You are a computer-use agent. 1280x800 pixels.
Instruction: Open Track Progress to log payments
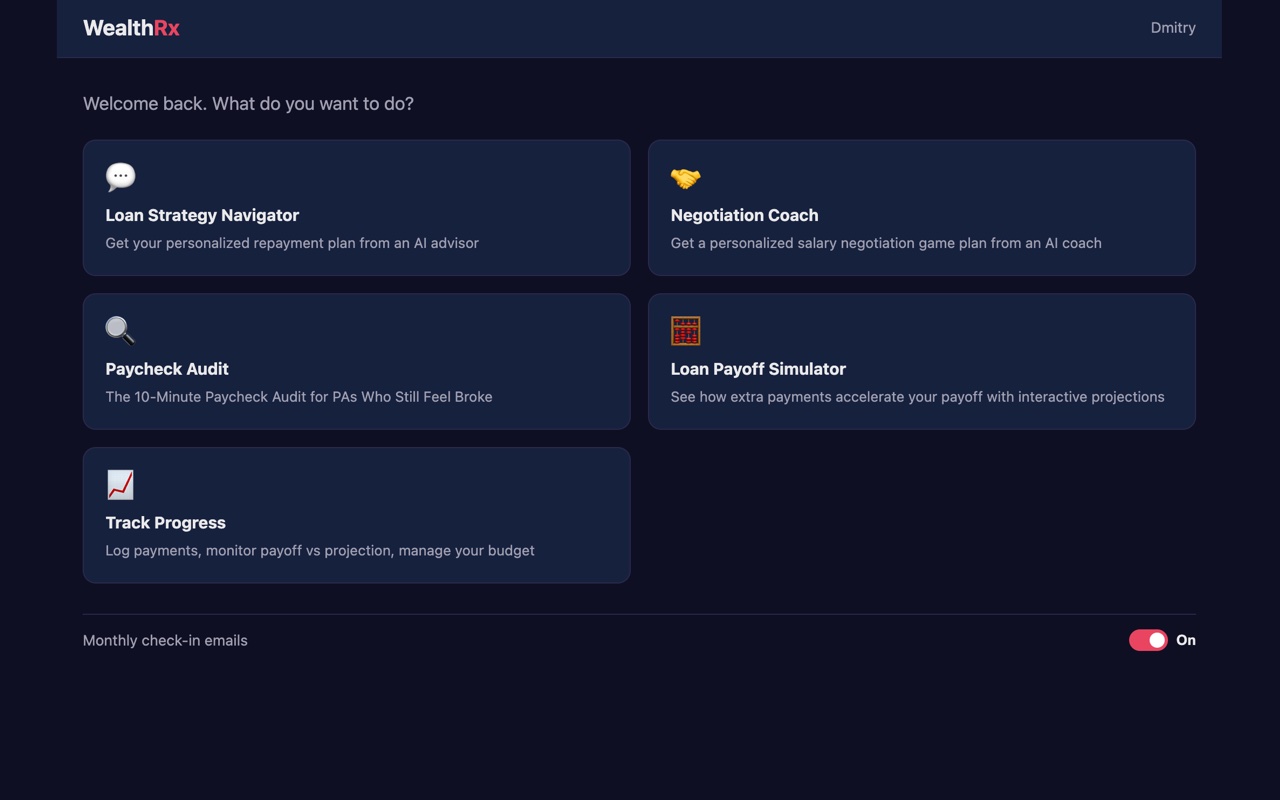[357, 515]
